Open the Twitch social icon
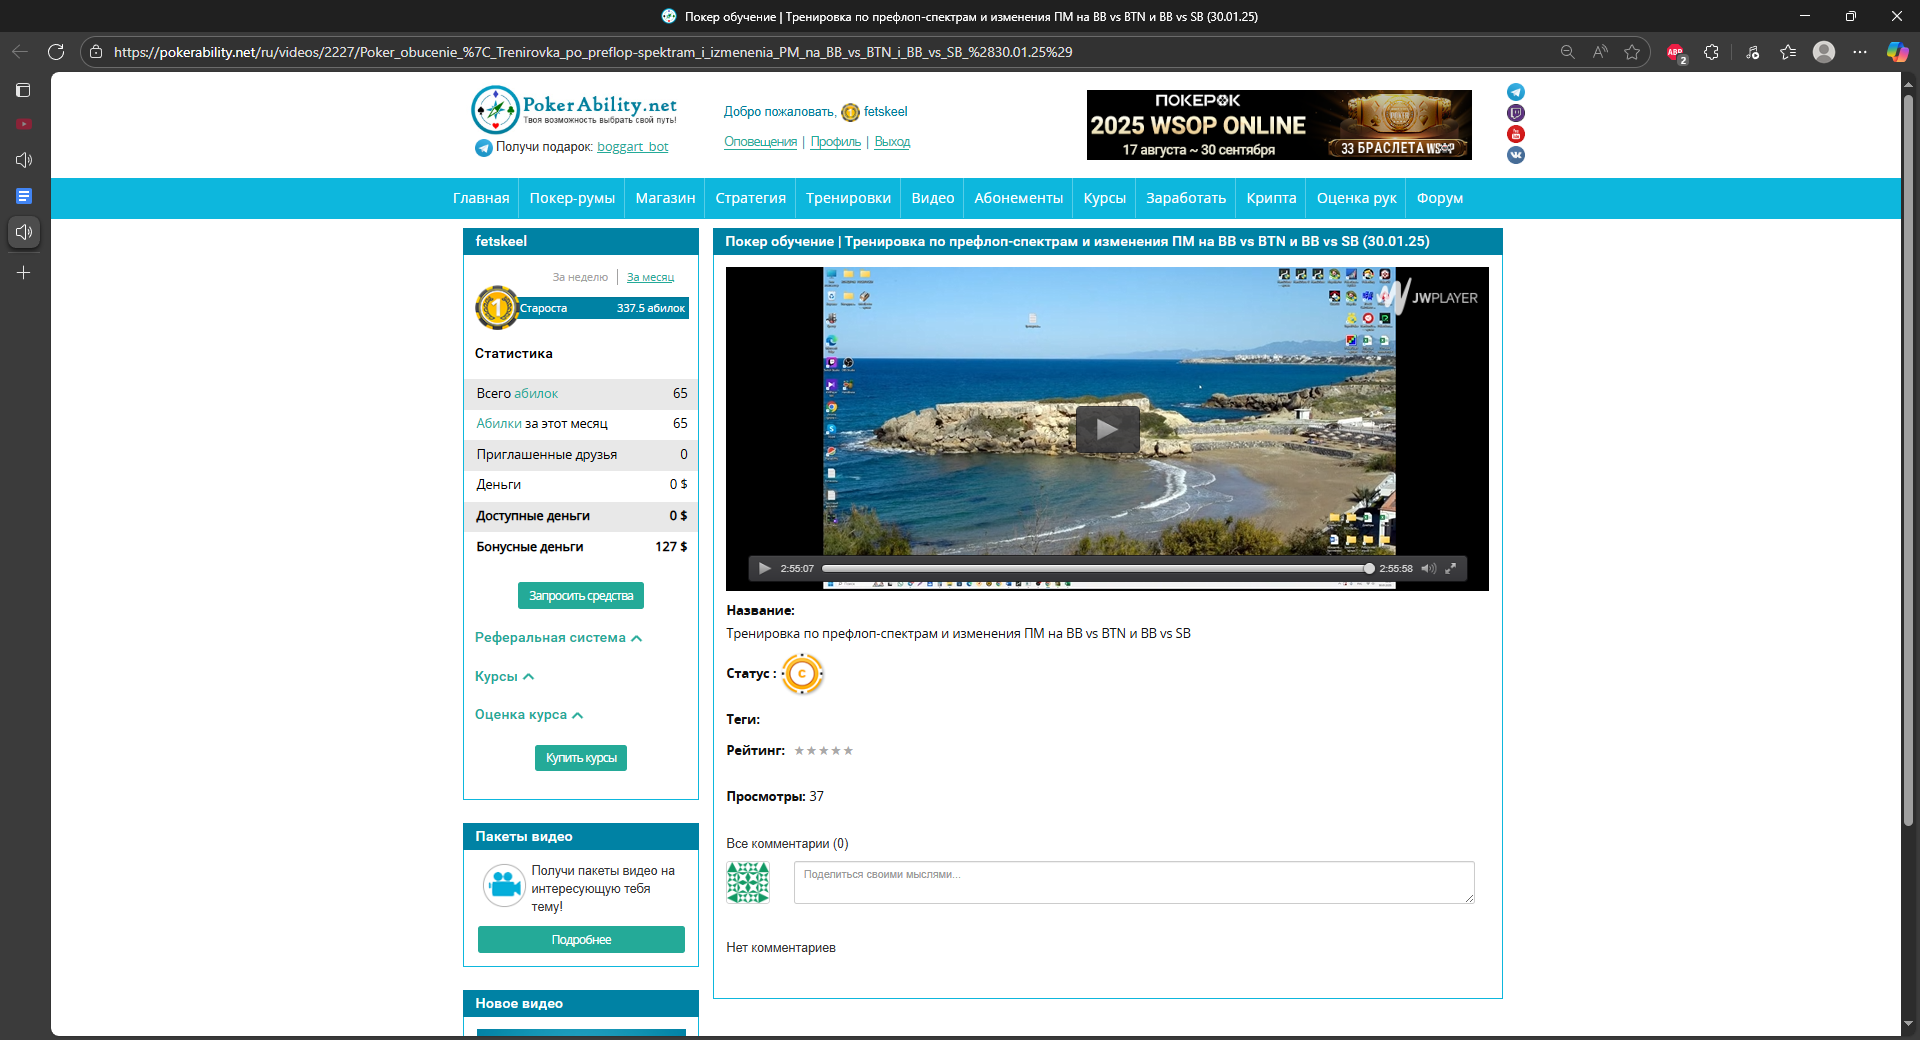This screenshot has width=1920, height=1040. [1516, 113]
